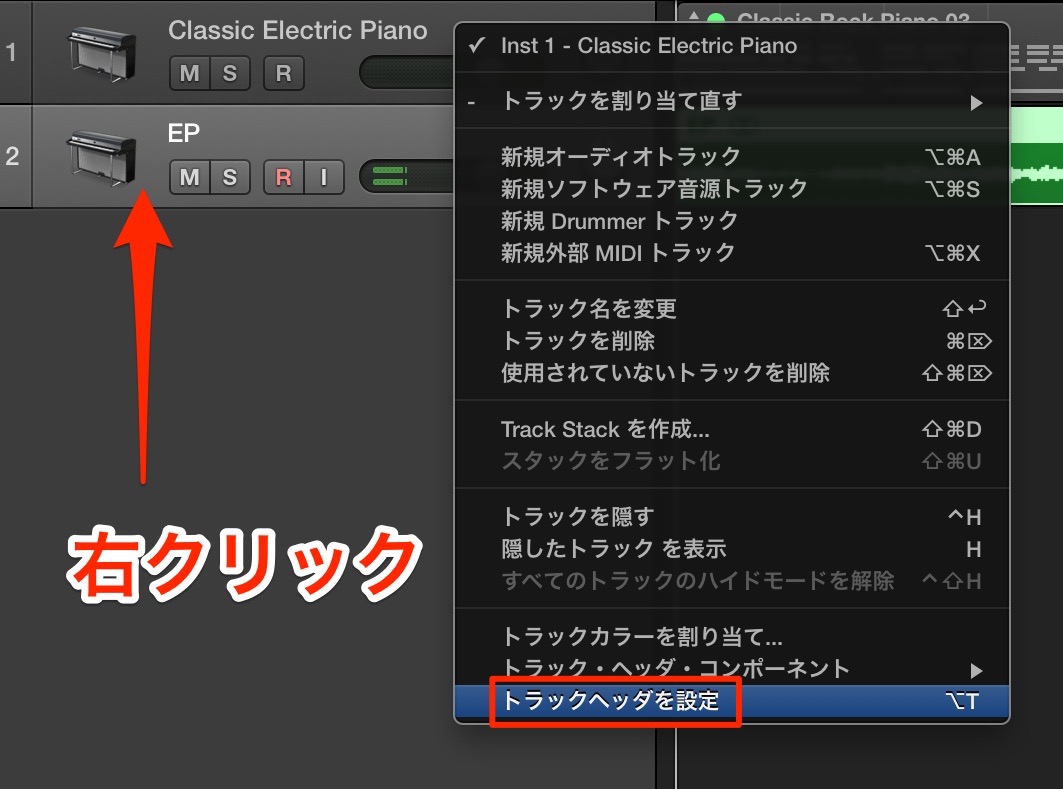Select Inst 1 - Classic Electric Piano entry
The image size is (1063, 789).
pyautogui.click(x=731, y=45)
